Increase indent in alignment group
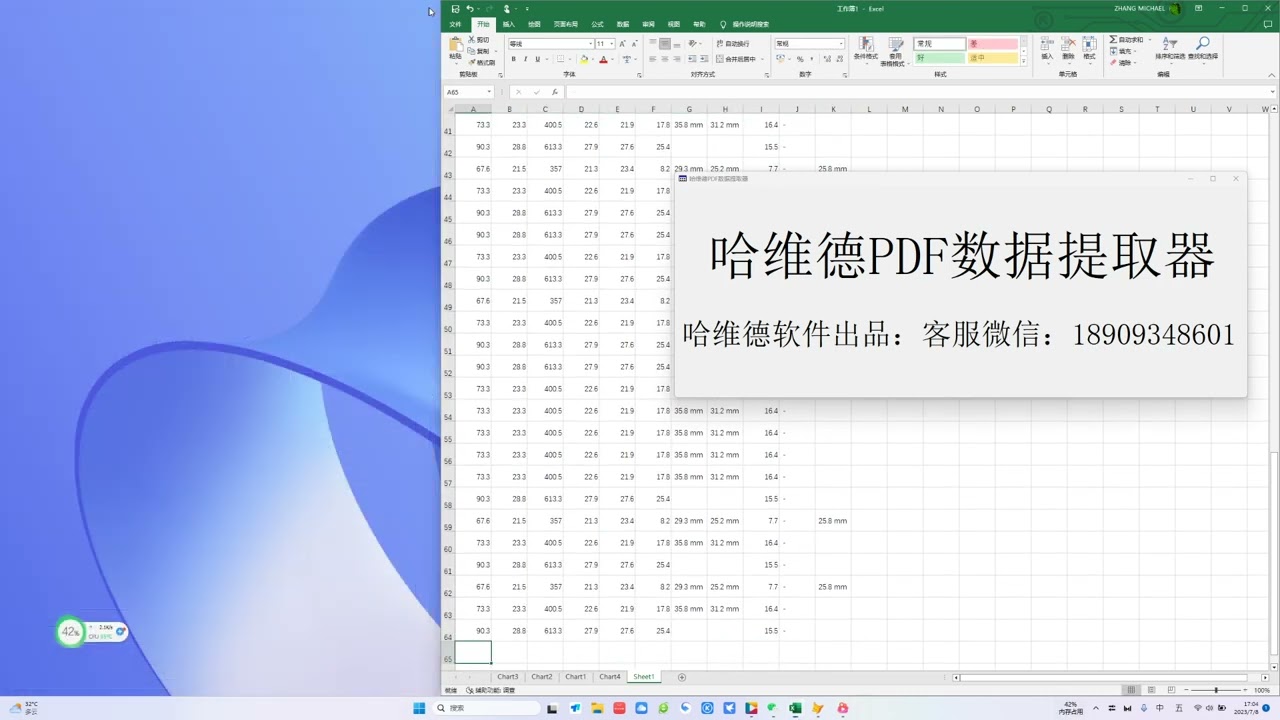The image size is (1280, 720). (x=704, y=59)
